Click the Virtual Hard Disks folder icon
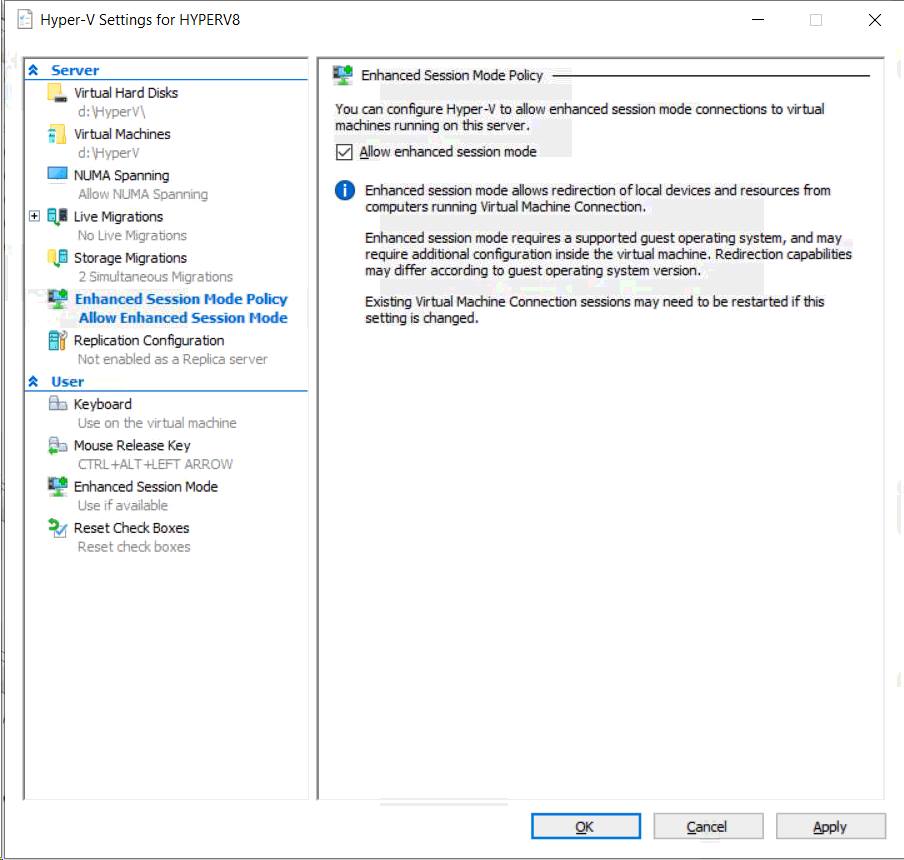The height and width of the screenshot is (860, 904). coord(57,93)
